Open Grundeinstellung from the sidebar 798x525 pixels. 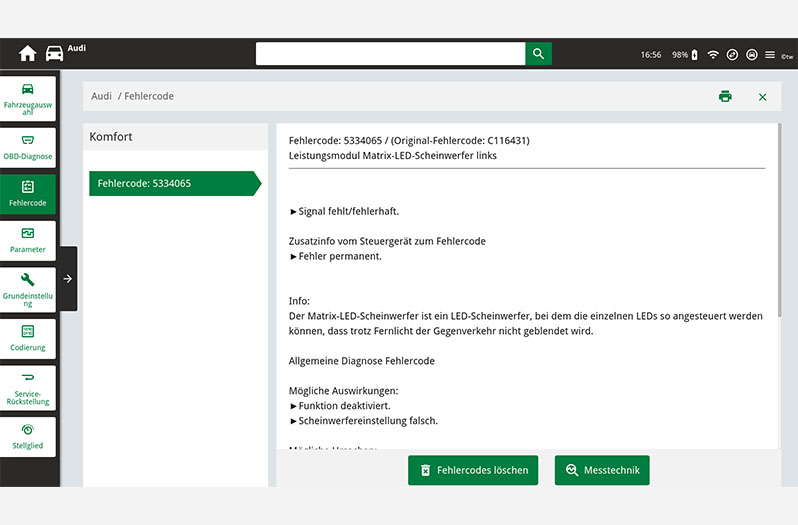pyautogui.click(x=28, y=290)
